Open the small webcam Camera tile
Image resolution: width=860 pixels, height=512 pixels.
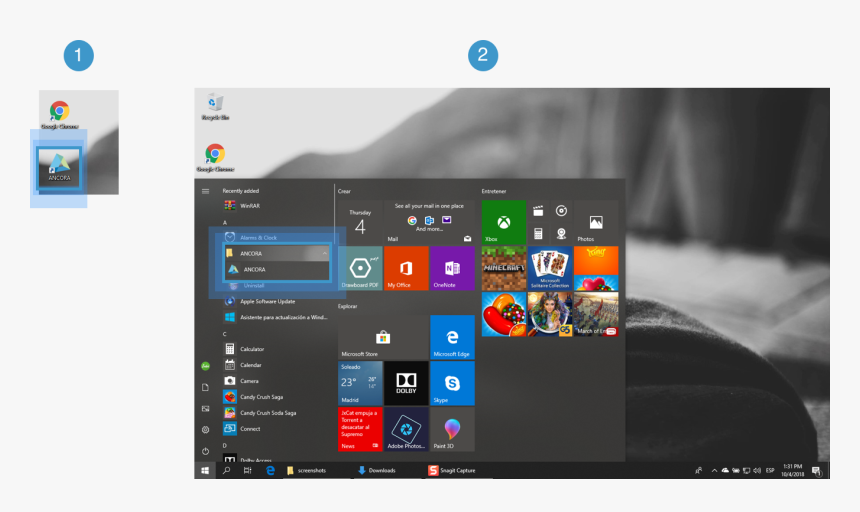561,234
